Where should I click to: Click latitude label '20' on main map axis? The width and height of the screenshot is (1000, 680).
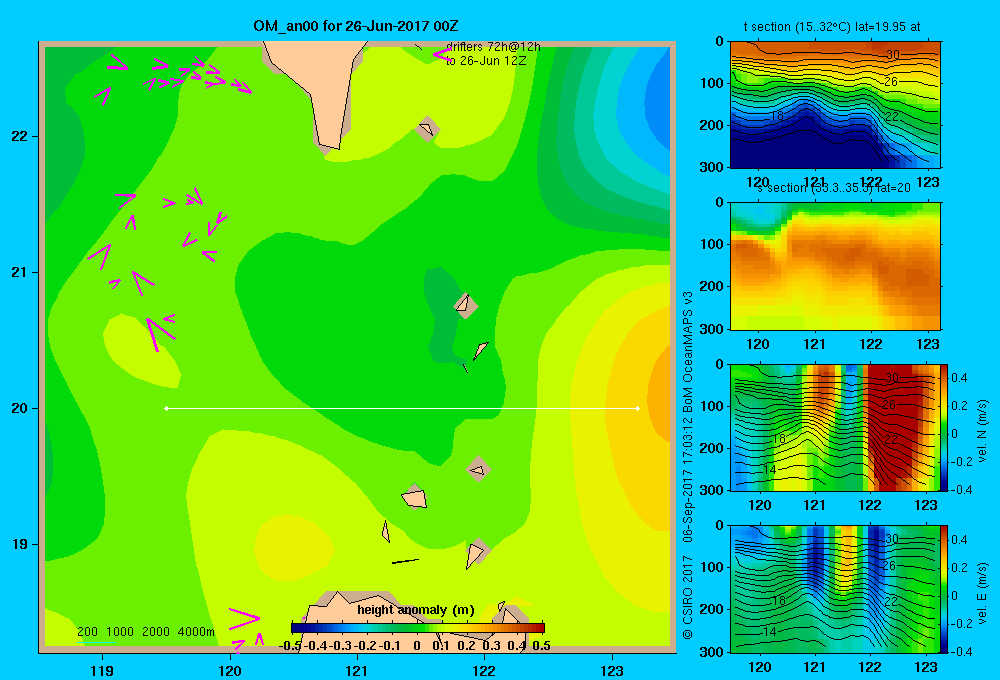[20, 408]
